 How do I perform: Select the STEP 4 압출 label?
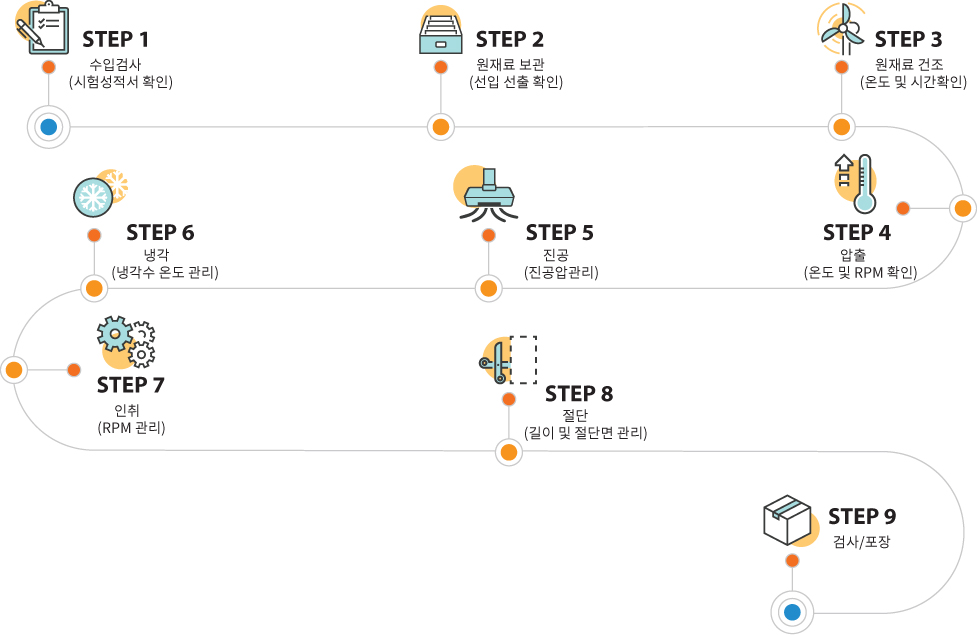(853, 255)
